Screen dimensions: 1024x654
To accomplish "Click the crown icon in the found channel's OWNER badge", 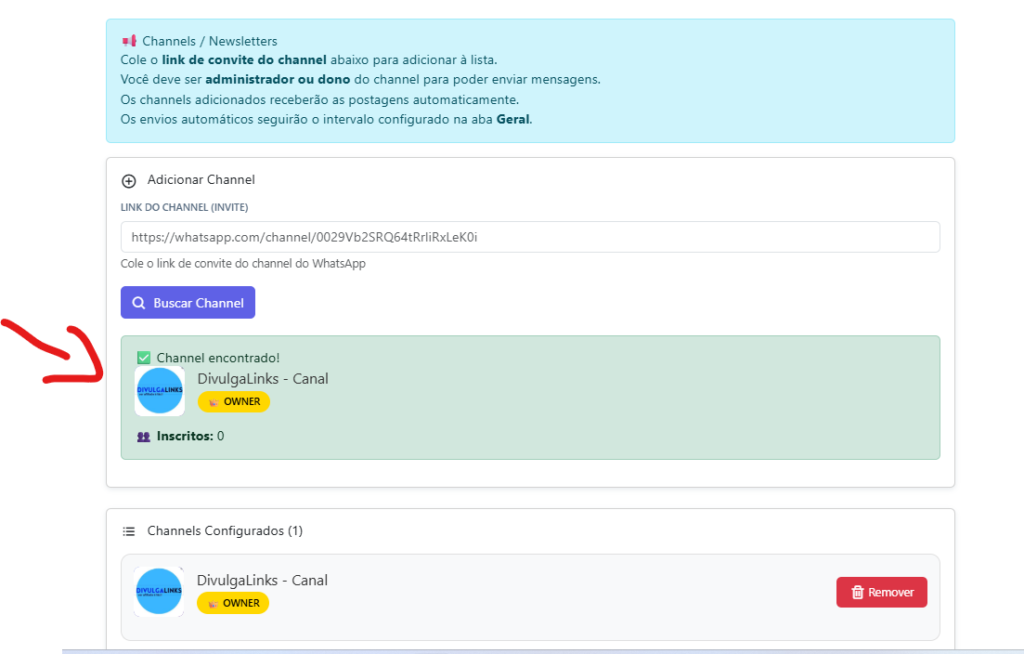I will (212, 402).
